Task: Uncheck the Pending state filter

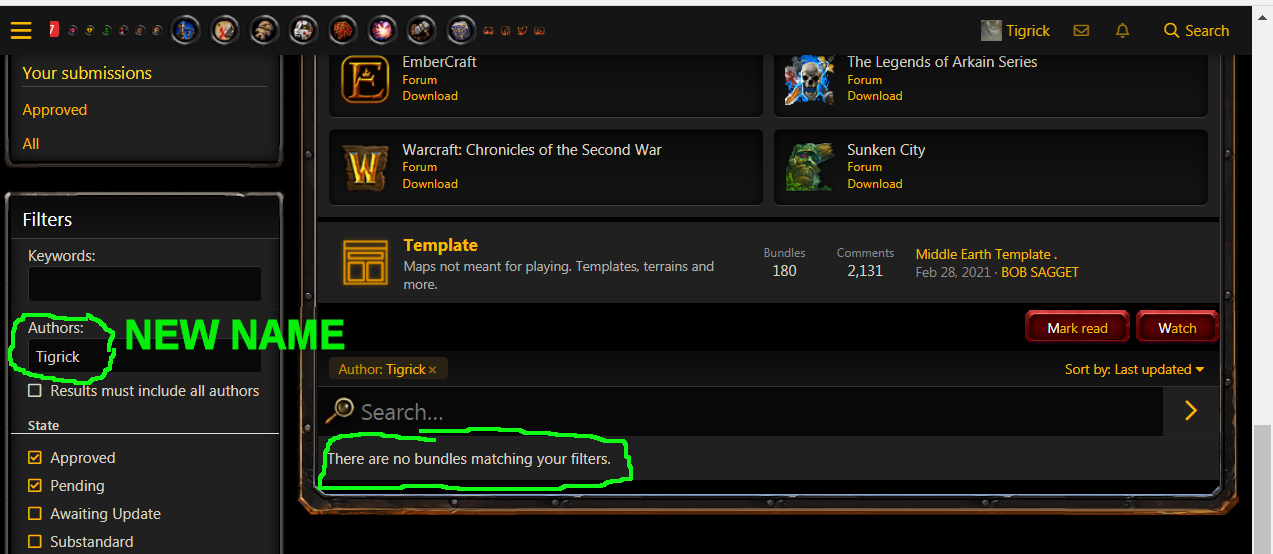Action: 35,486
